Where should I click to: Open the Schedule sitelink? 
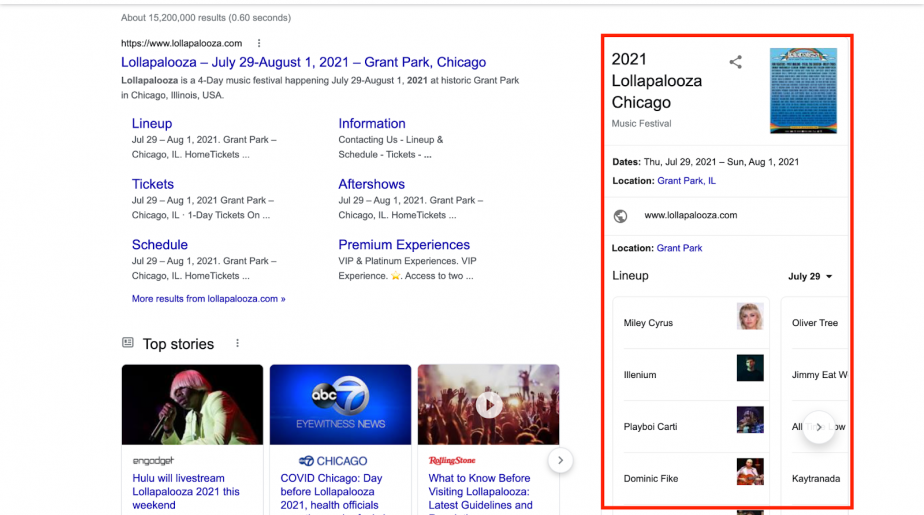click(160, 245)
